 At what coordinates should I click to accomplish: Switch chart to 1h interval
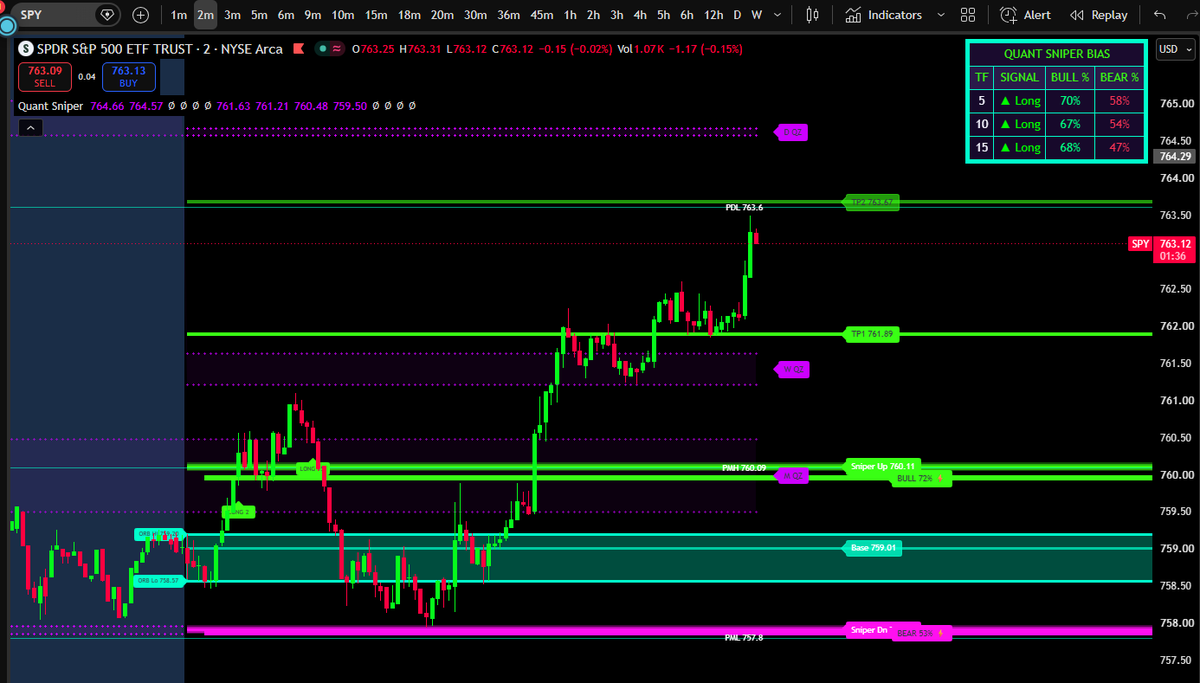[x=570, y=15]
